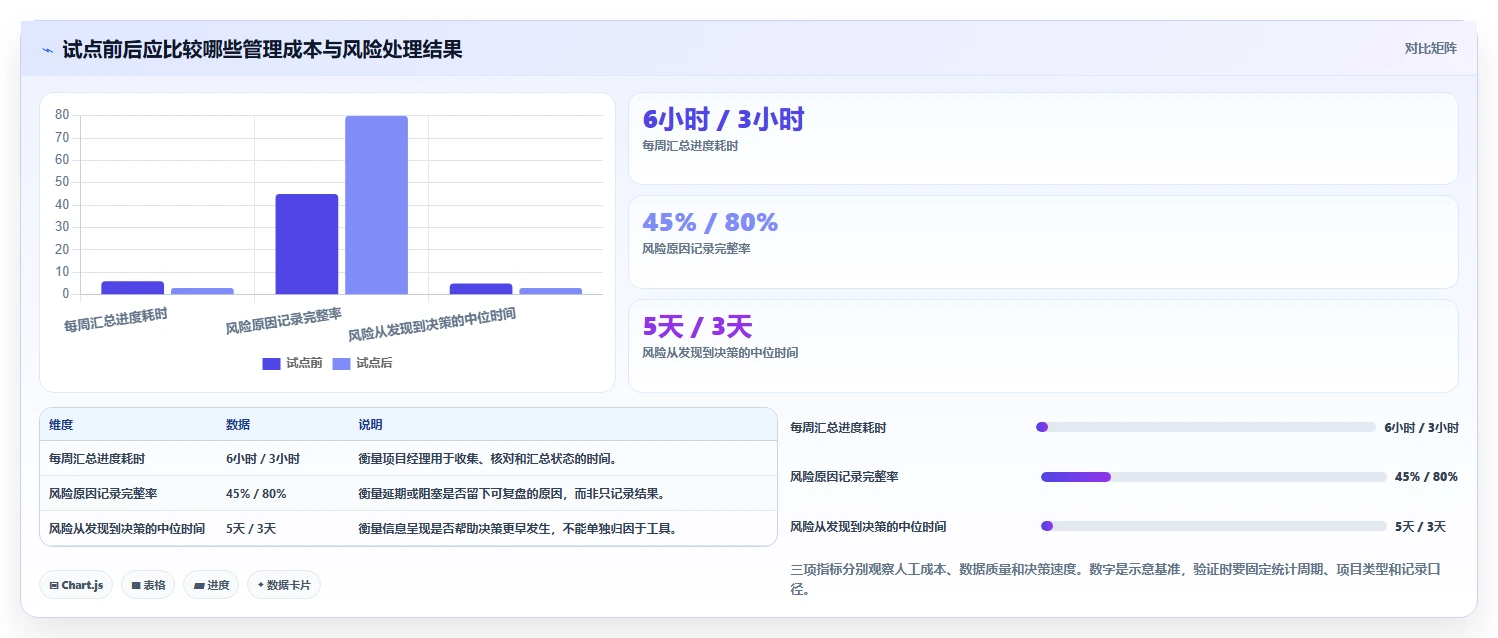Image resolution: width=1498 pixels, height=638 pixels.
Task: Toggle the 试点前 legend swatch
Action: click(x=271, y=364)
